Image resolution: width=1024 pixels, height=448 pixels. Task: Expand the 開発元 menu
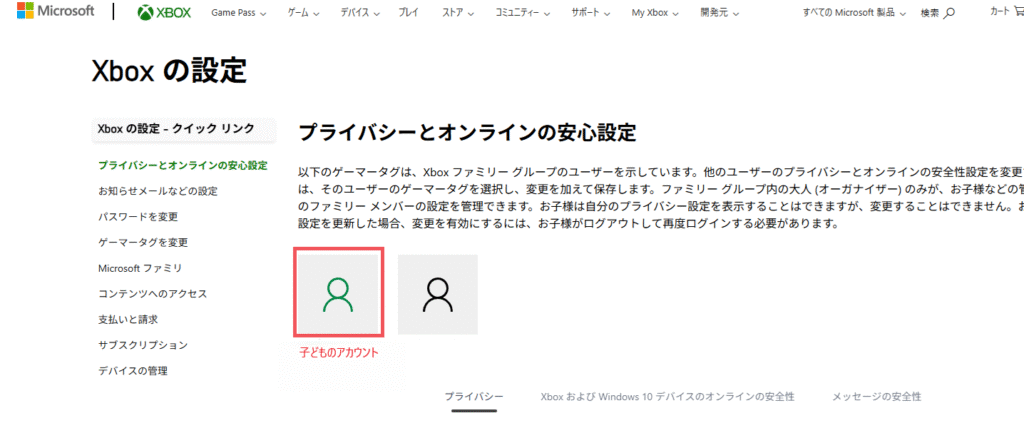[x=720, y=13]
